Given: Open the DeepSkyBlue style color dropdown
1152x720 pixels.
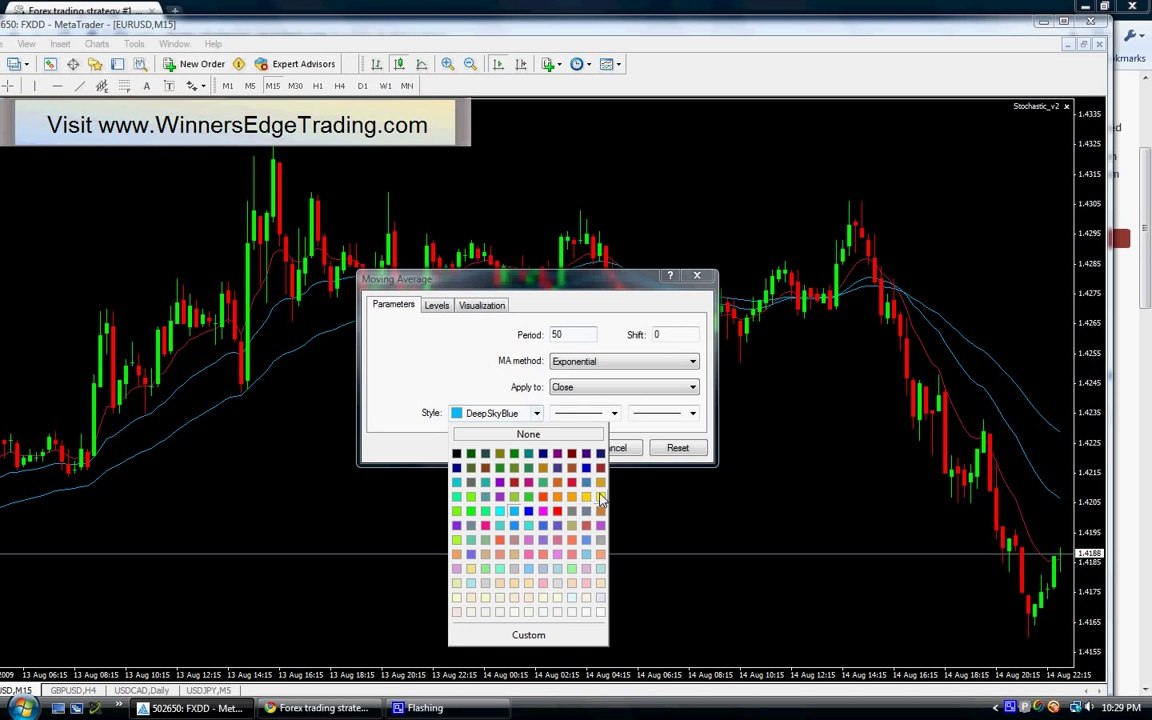Looking at the screenshot, I should (496, 413).
